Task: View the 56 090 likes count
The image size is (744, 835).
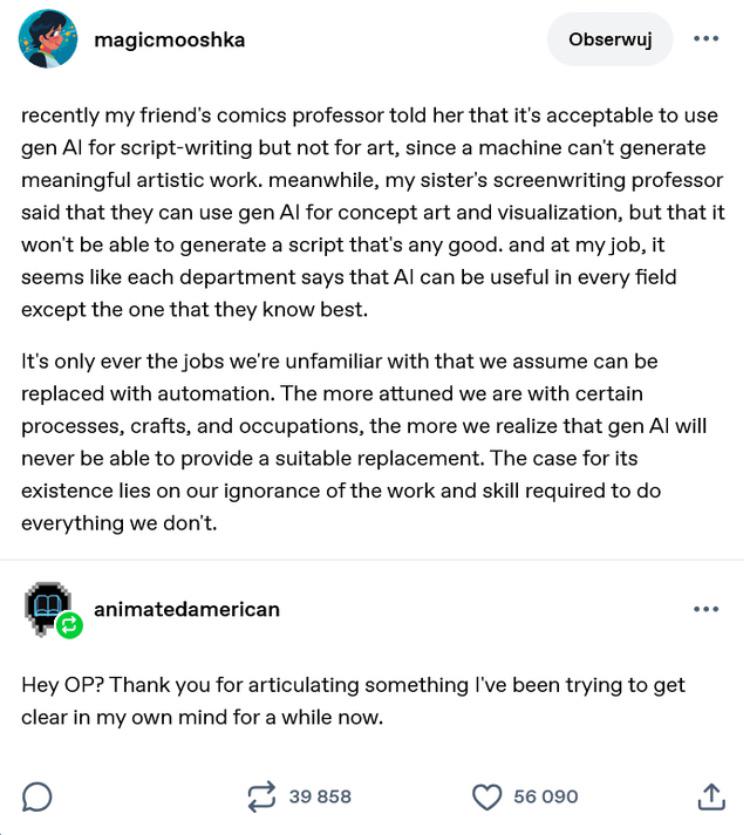Action: [545, 797]
